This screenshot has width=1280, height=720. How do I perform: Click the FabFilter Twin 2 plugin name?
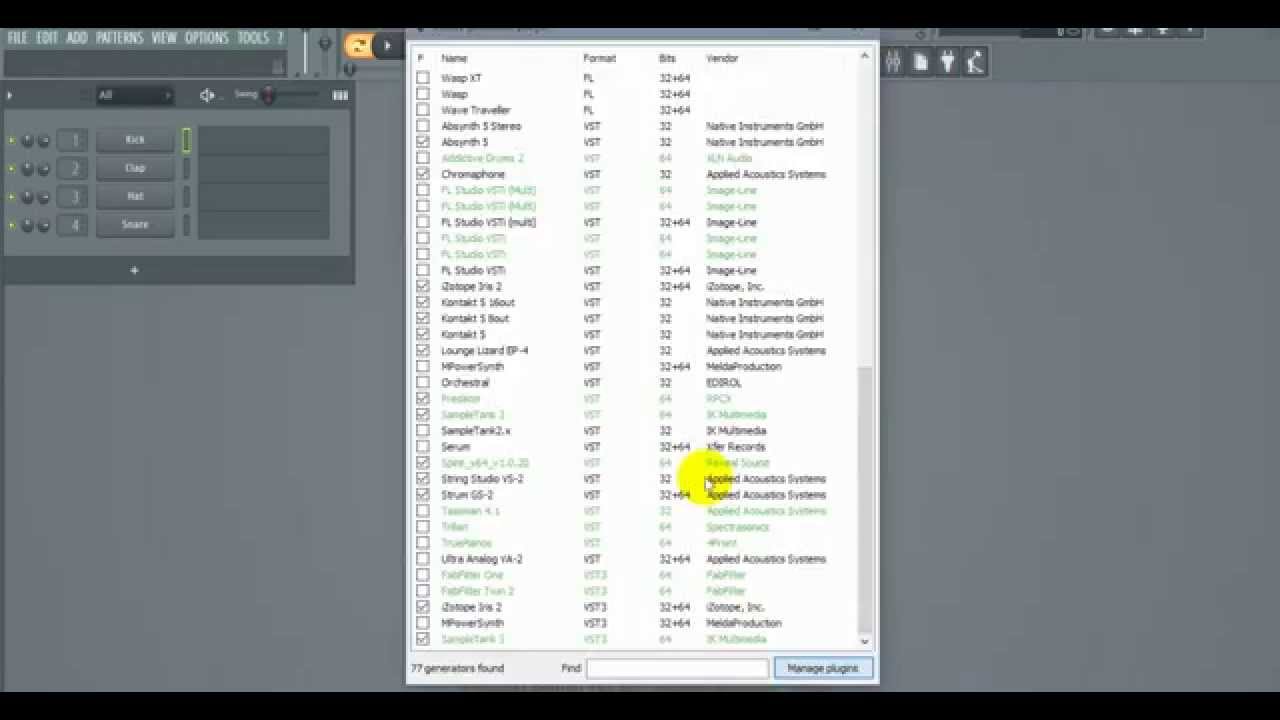pos(477,591)
